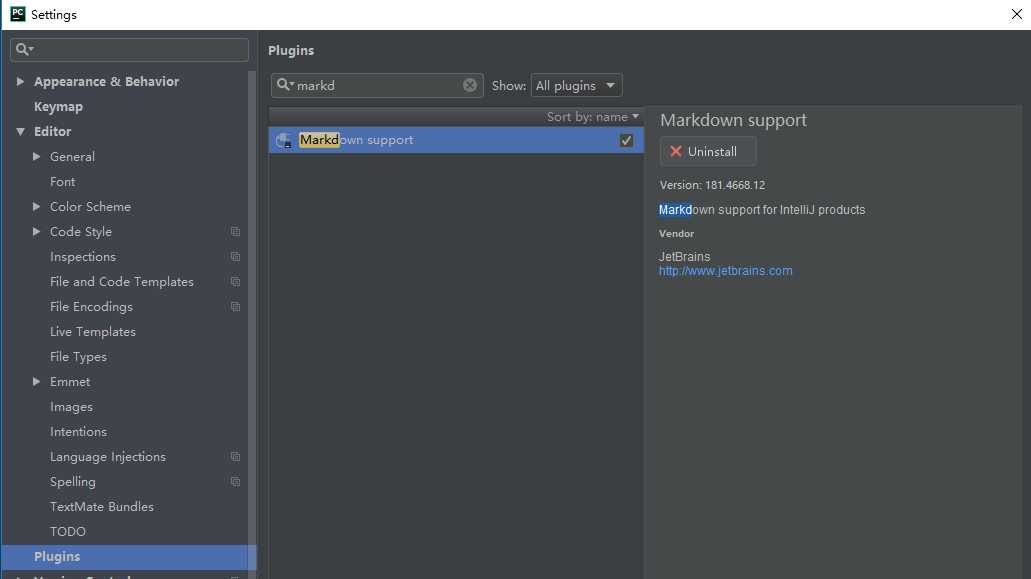This screenshot has height=579, width=1031.
Task: Click the JetBrains vendor name
Action: coord(684,256)
